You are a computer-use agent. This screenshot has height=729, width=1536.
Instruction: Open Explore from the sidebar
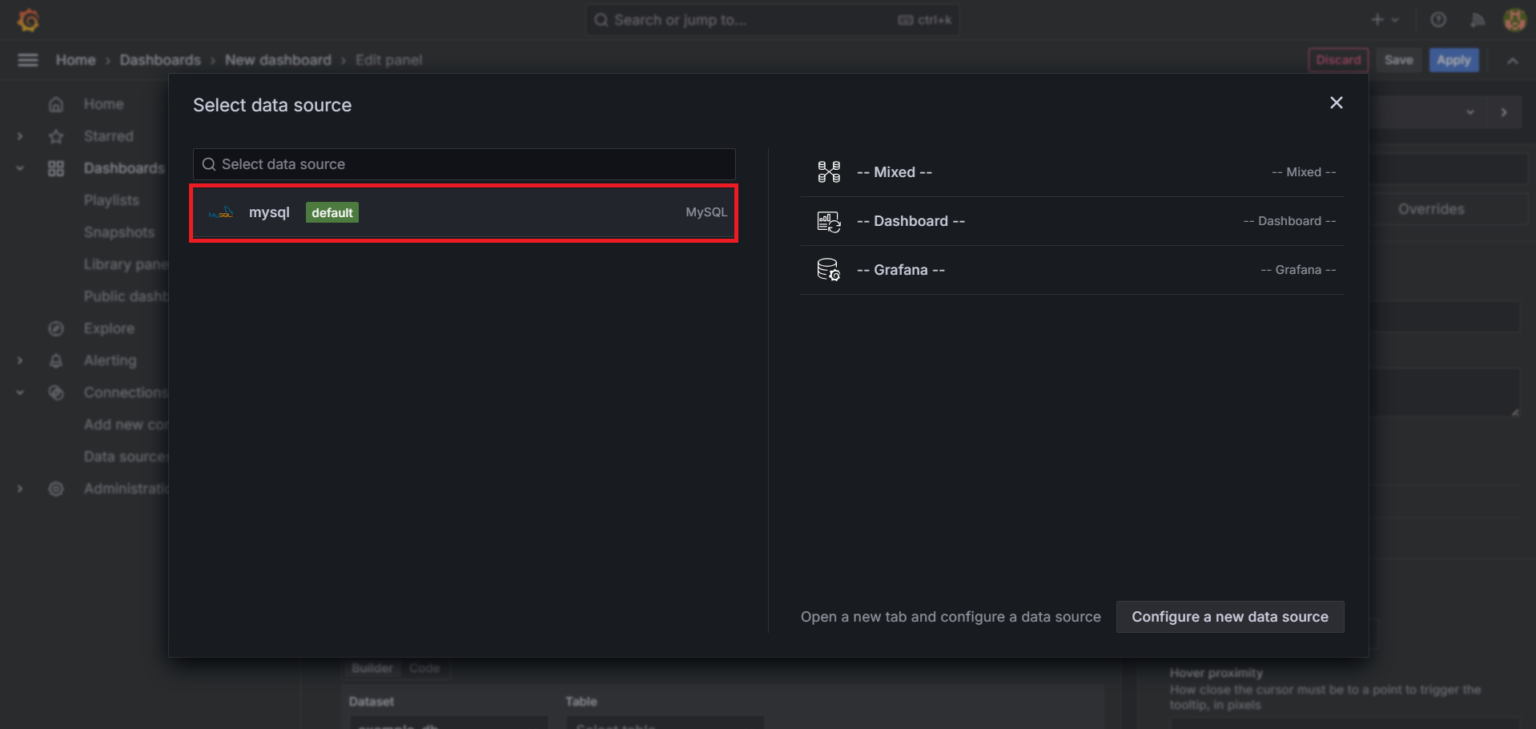pos(109,328)
